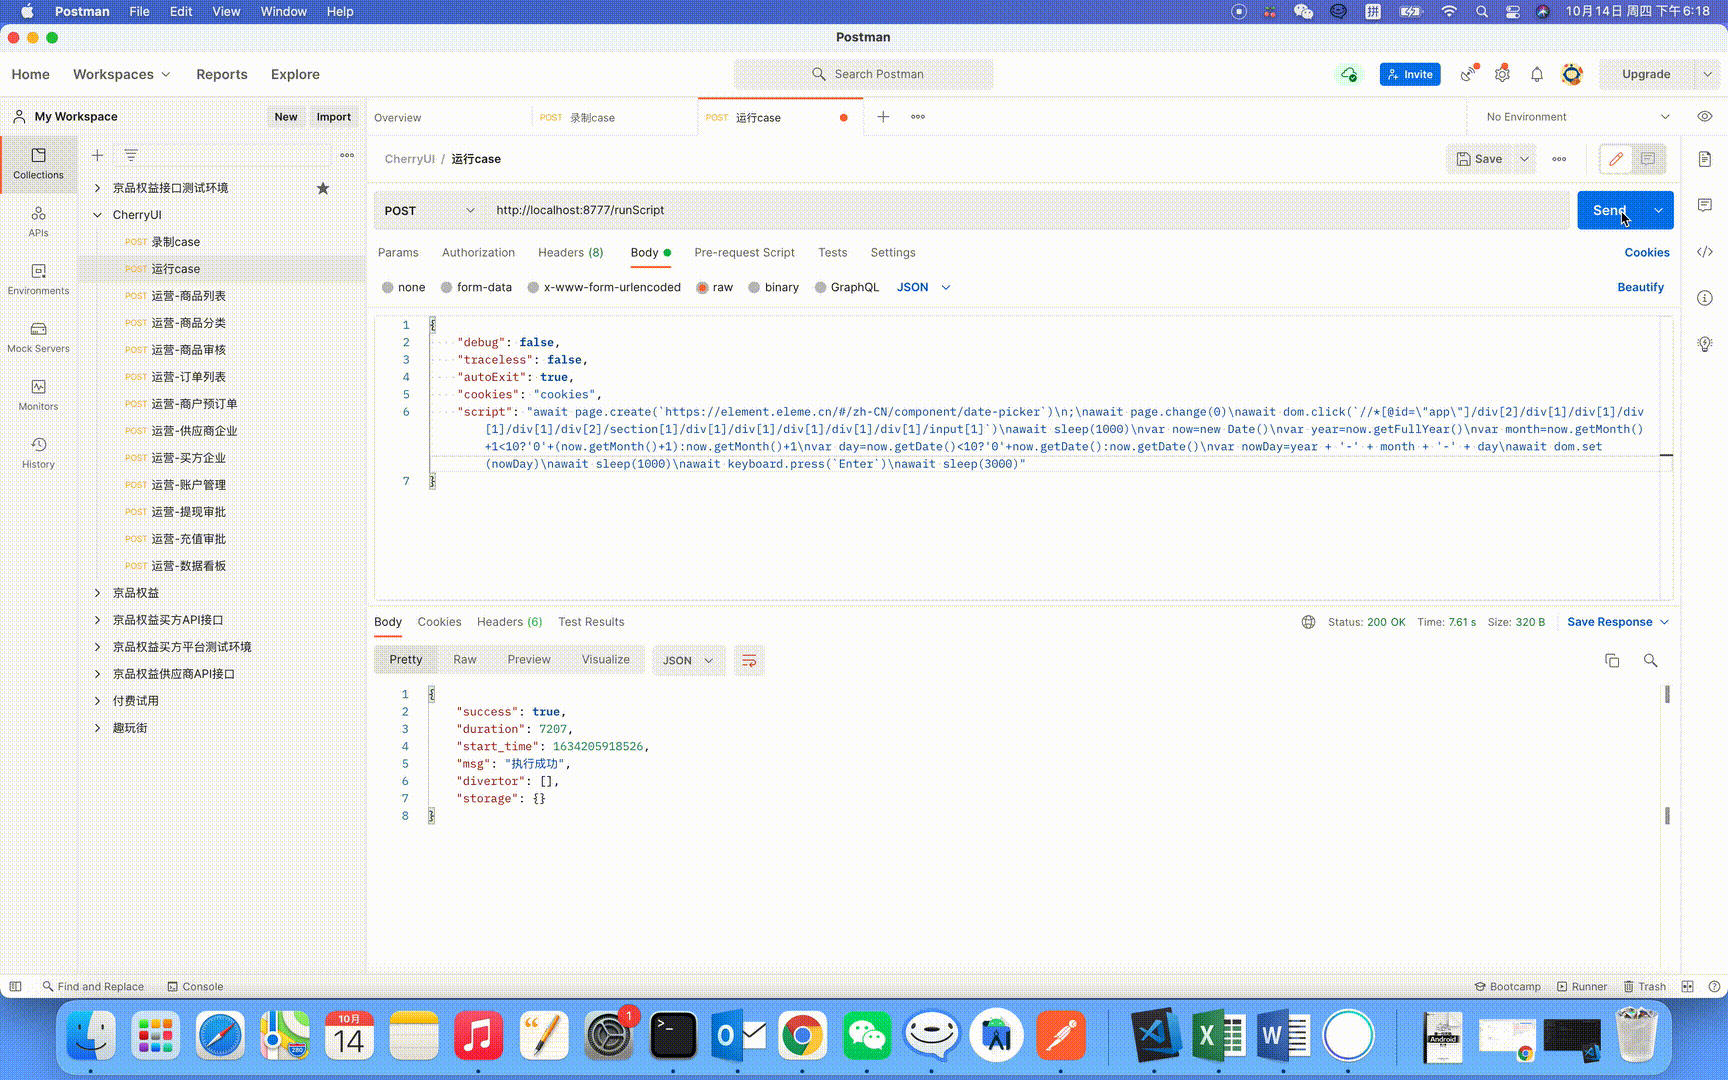Open the response Test Results tab
The height and width of the screenshot is (1080, 1728).
pos(591,622)
